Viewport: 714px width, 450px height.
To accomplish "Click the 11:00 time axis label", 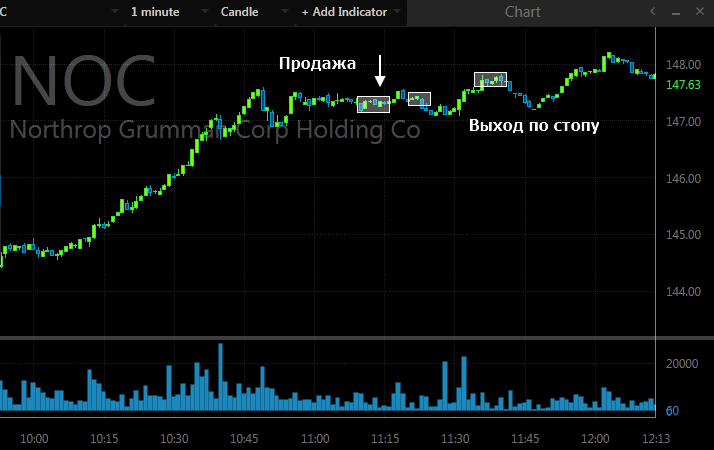I will [x=315, y=439].
